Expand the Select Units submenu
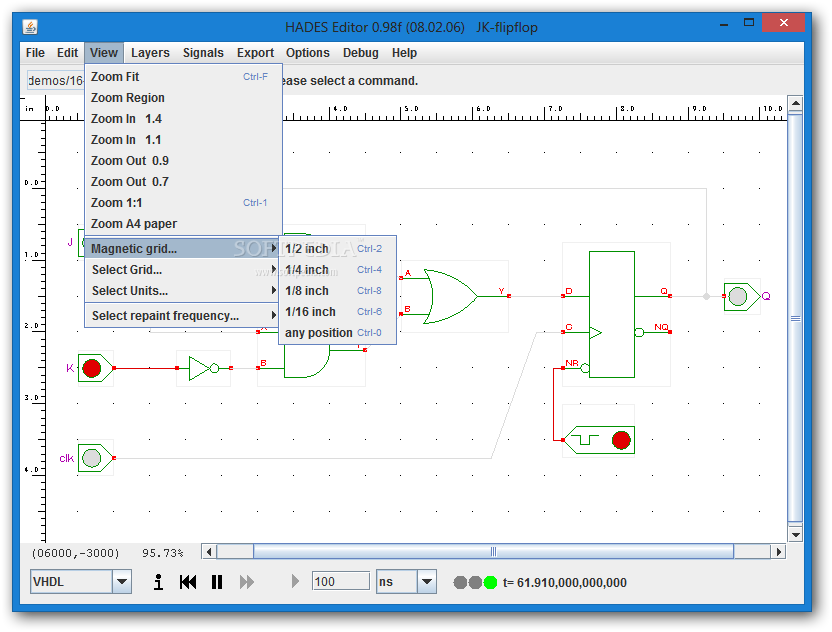Screen dimensions: 832x632 click(183, 291)
